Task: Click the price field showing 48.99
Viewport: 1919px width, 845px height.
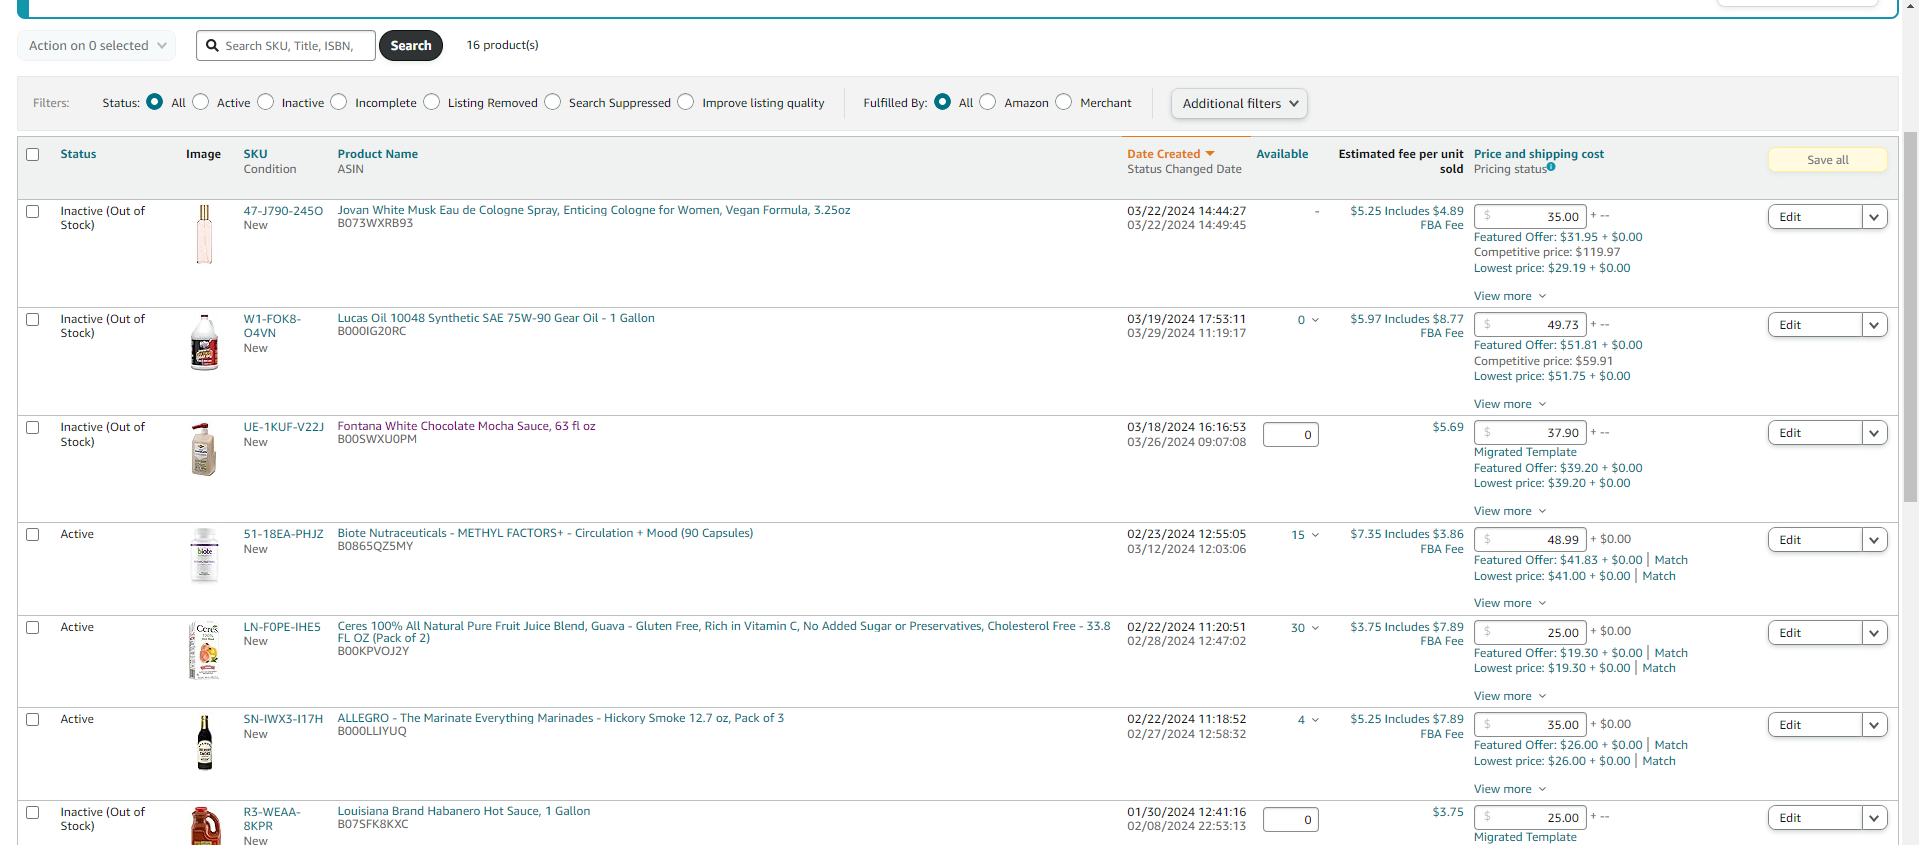Action: [x=1530, y=540]
